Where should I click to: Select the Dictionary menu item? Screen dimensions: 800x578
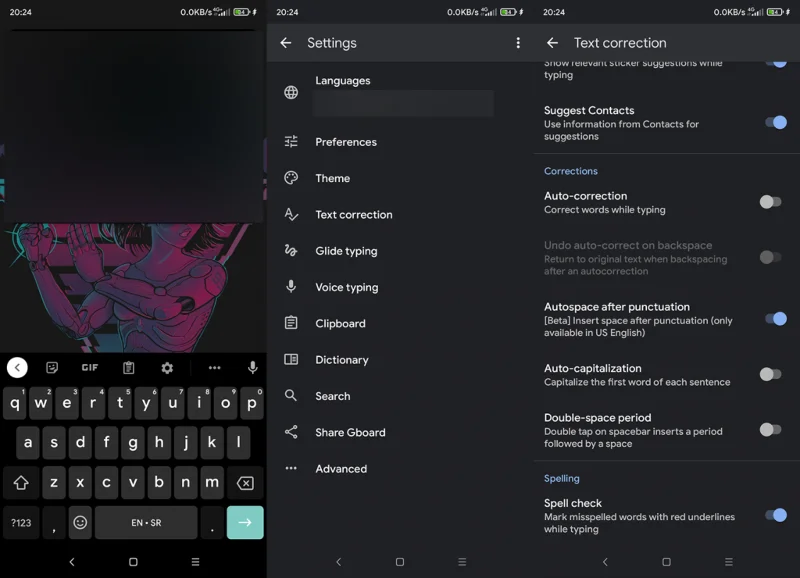click(400, 360)
